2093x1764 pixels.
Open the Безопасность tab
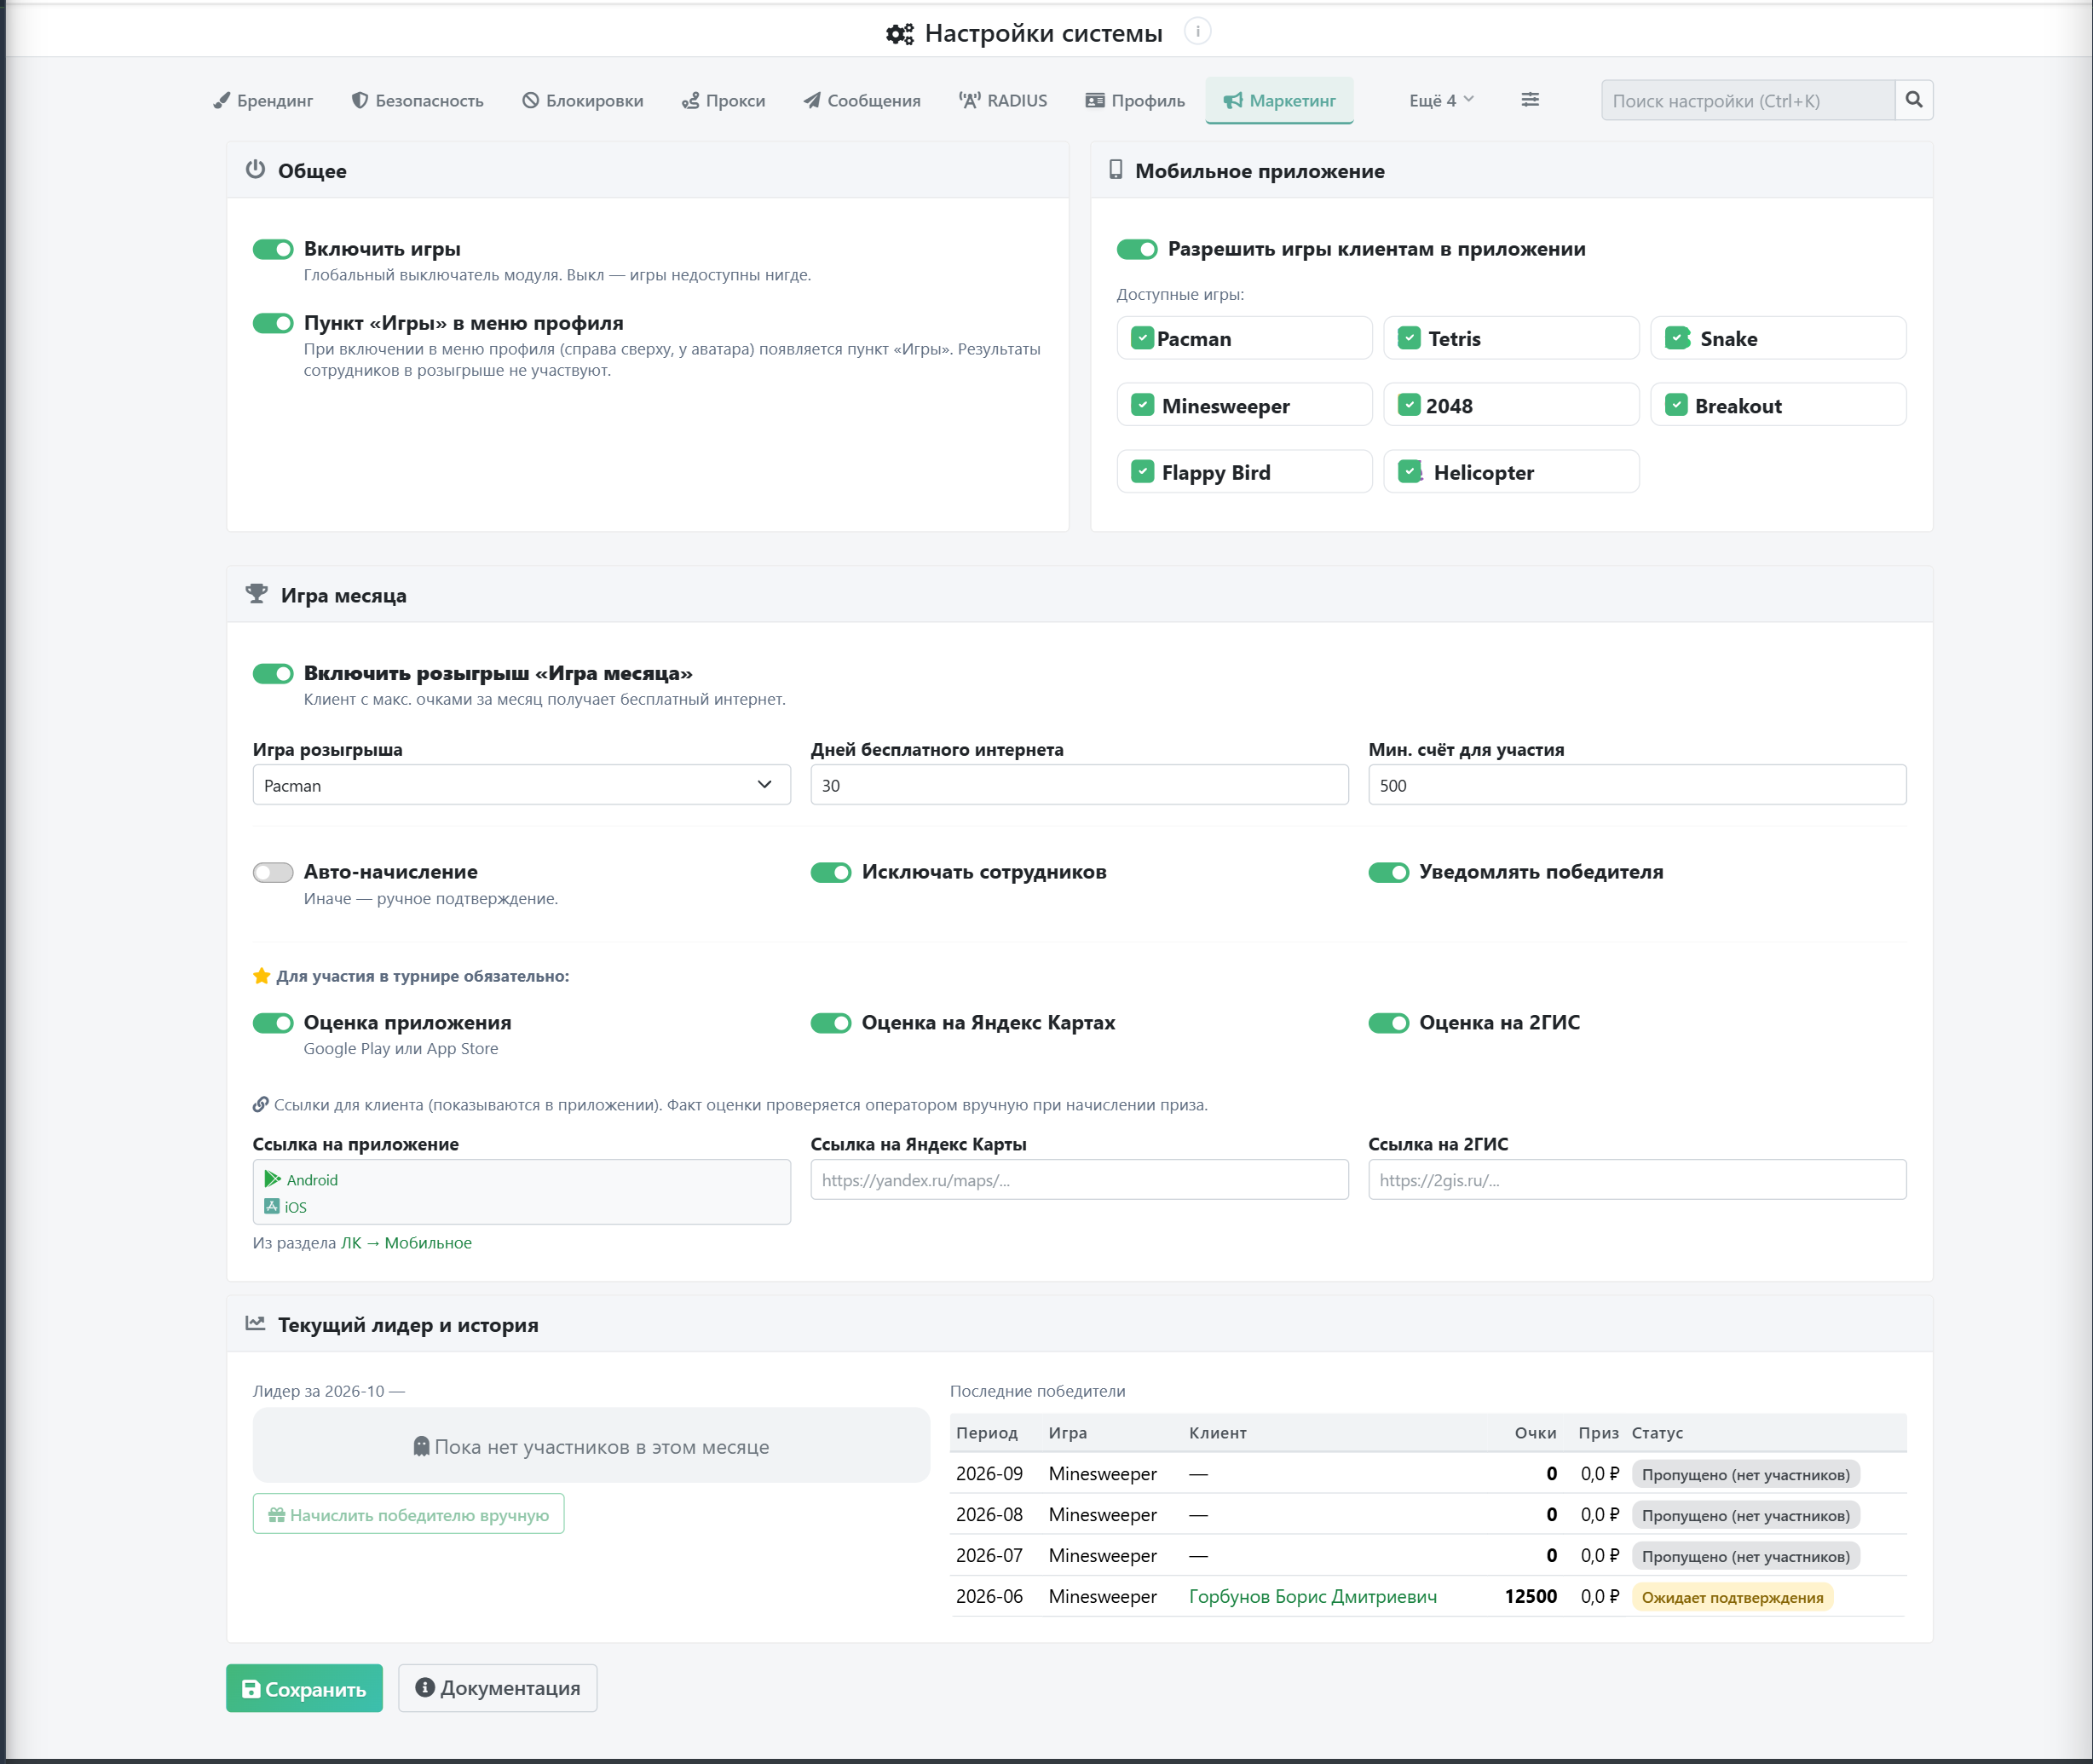[417, 100]
